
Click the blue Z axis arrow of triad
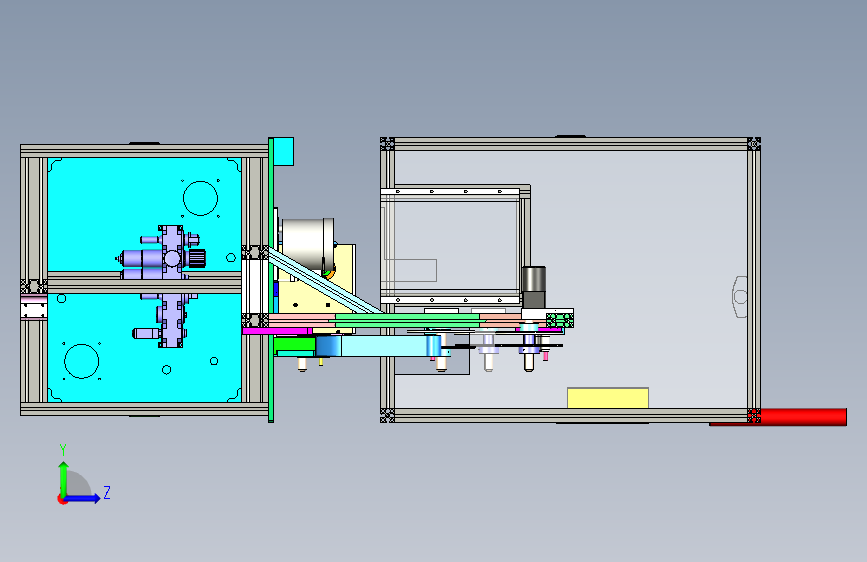pyautogui.click(x=83, y=498)
